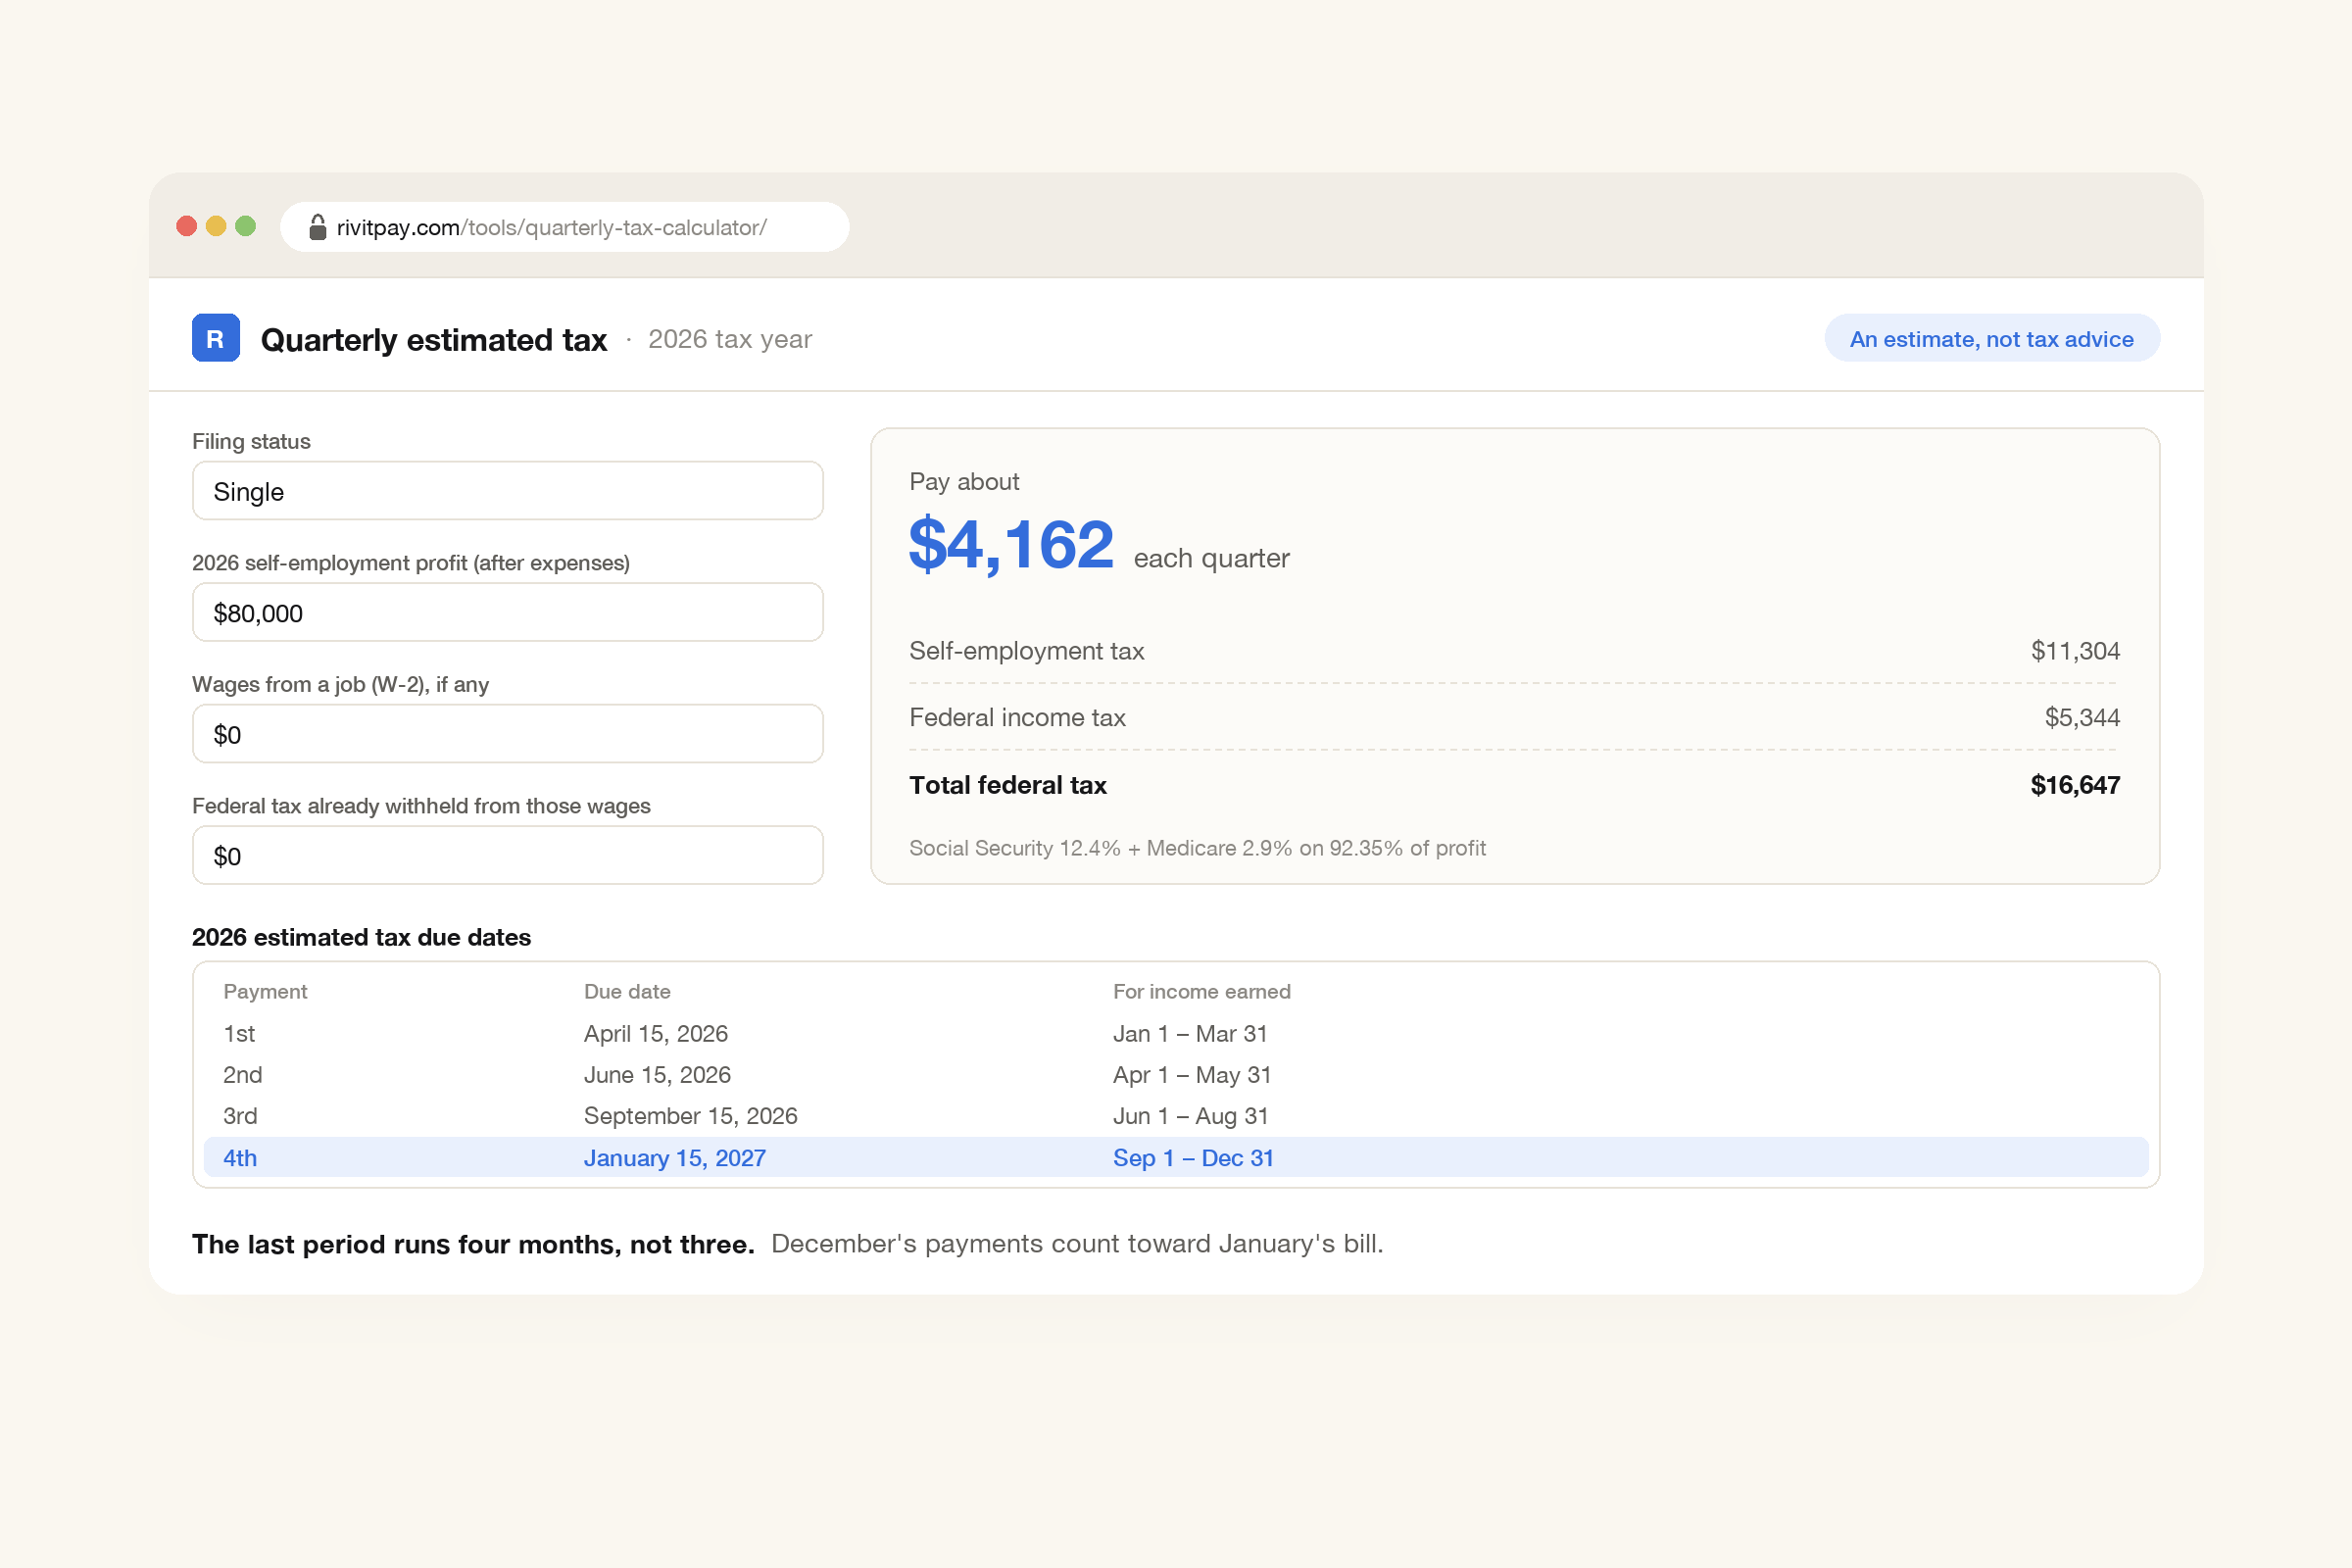Click the green maximize window dot
The height and width of the screenshot is (1568, 2352).
pyautogui.click(x=246, y=226)
